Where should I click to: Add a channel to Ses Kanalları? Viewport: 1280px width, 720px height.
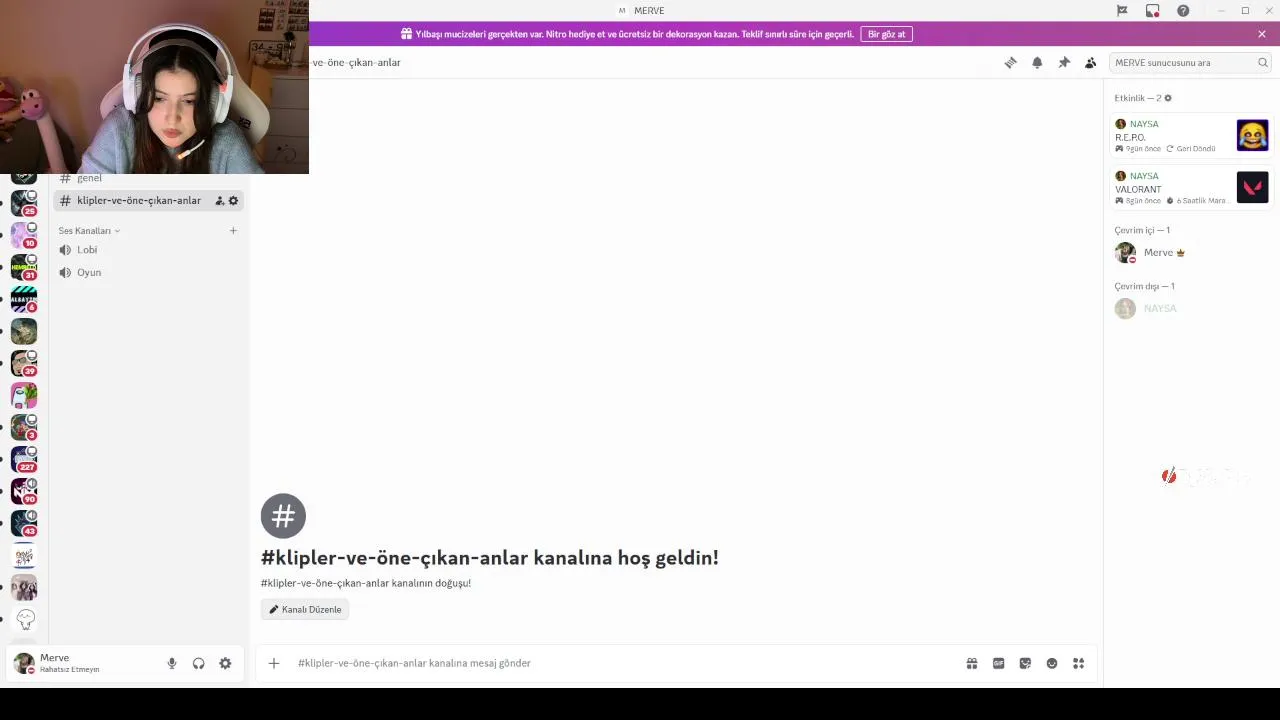[233, 231]
